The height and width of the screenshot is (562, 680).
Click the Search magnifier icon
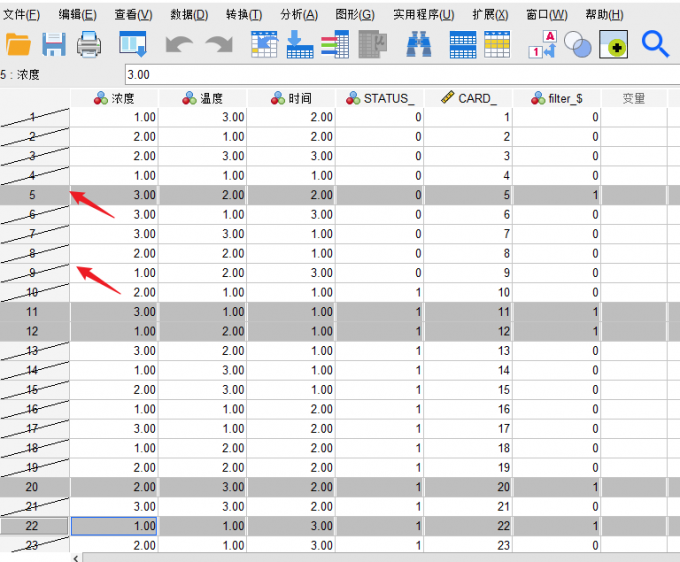(655, 44)
